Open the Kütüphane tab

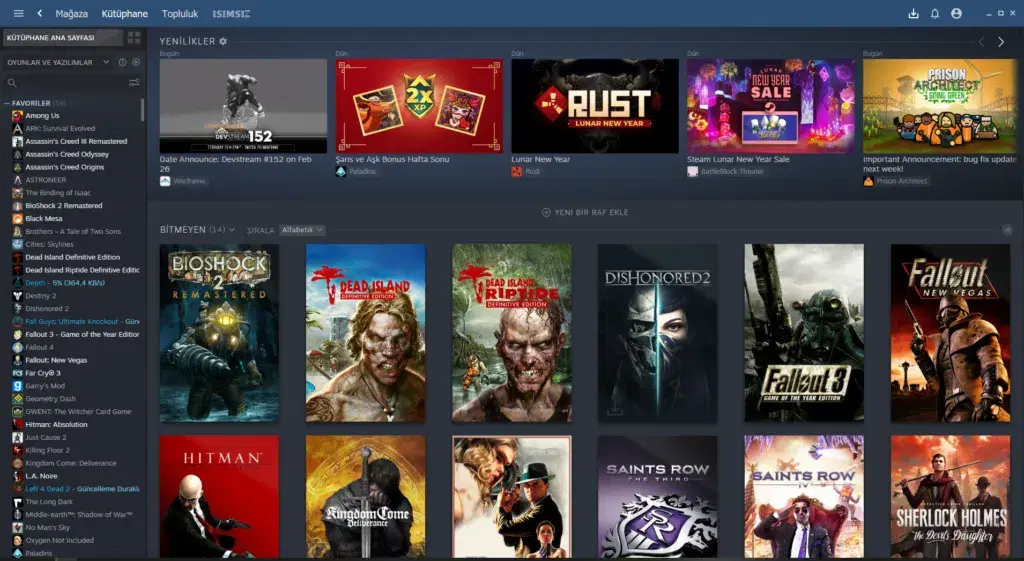point(125,14)
